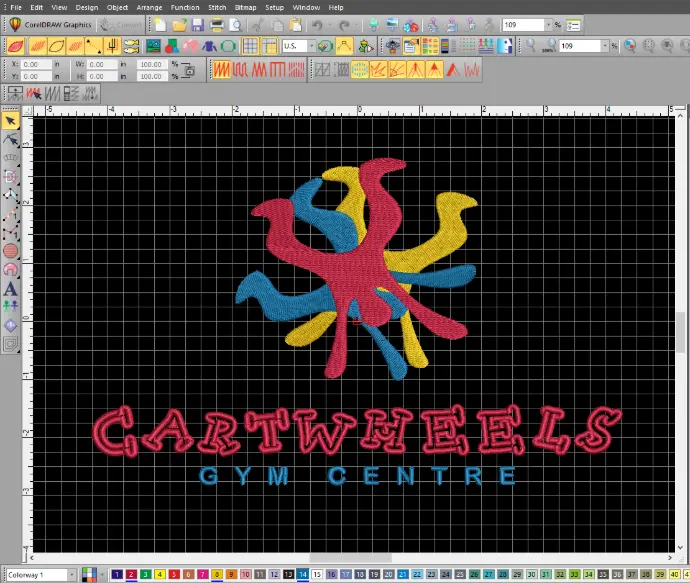This screenshot has width=690, height=583.
Task: Click the CorelDRAW Graphics mode button
Action: pos(50,24)
